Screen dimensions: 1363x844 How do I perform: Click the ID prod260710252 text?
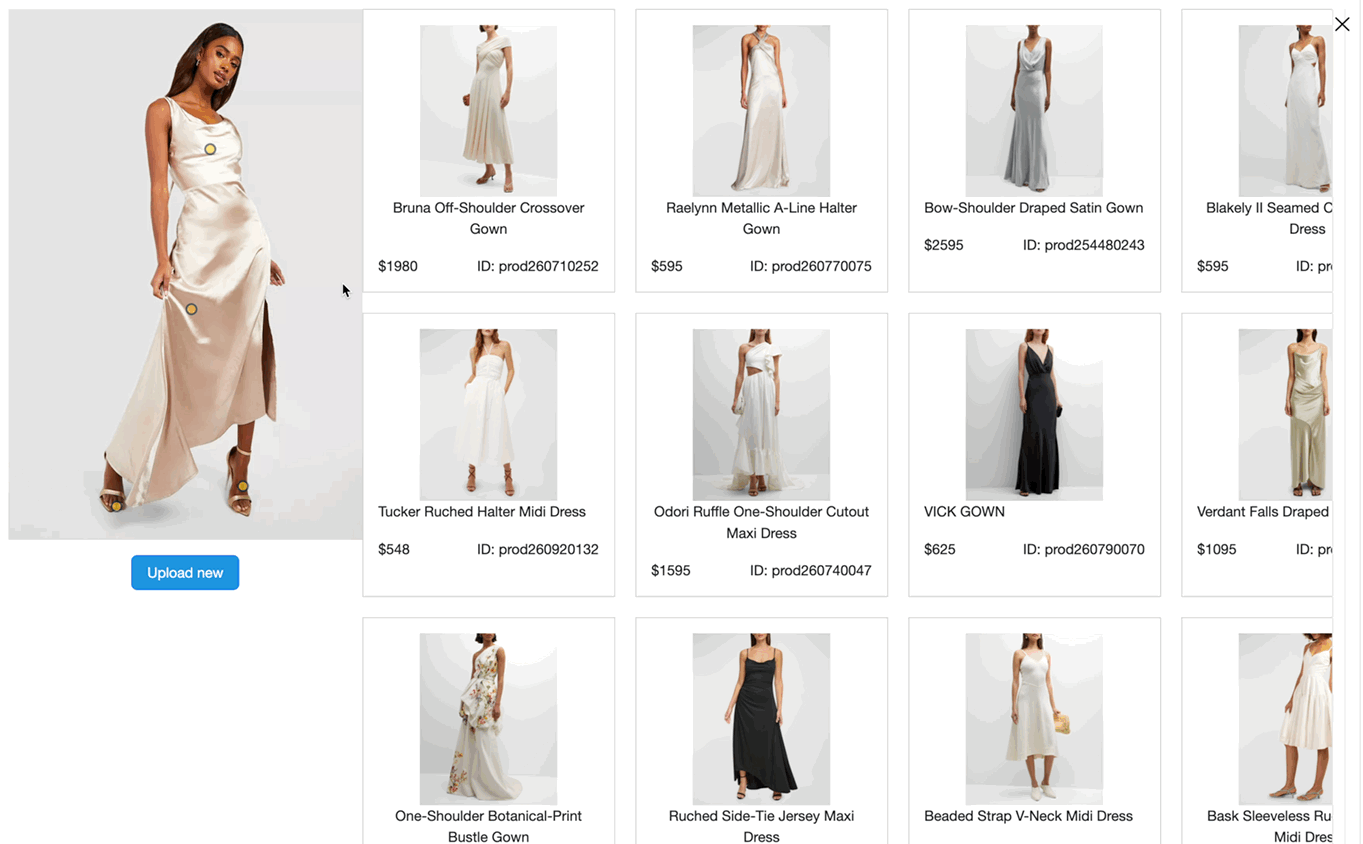pos(538,266)
